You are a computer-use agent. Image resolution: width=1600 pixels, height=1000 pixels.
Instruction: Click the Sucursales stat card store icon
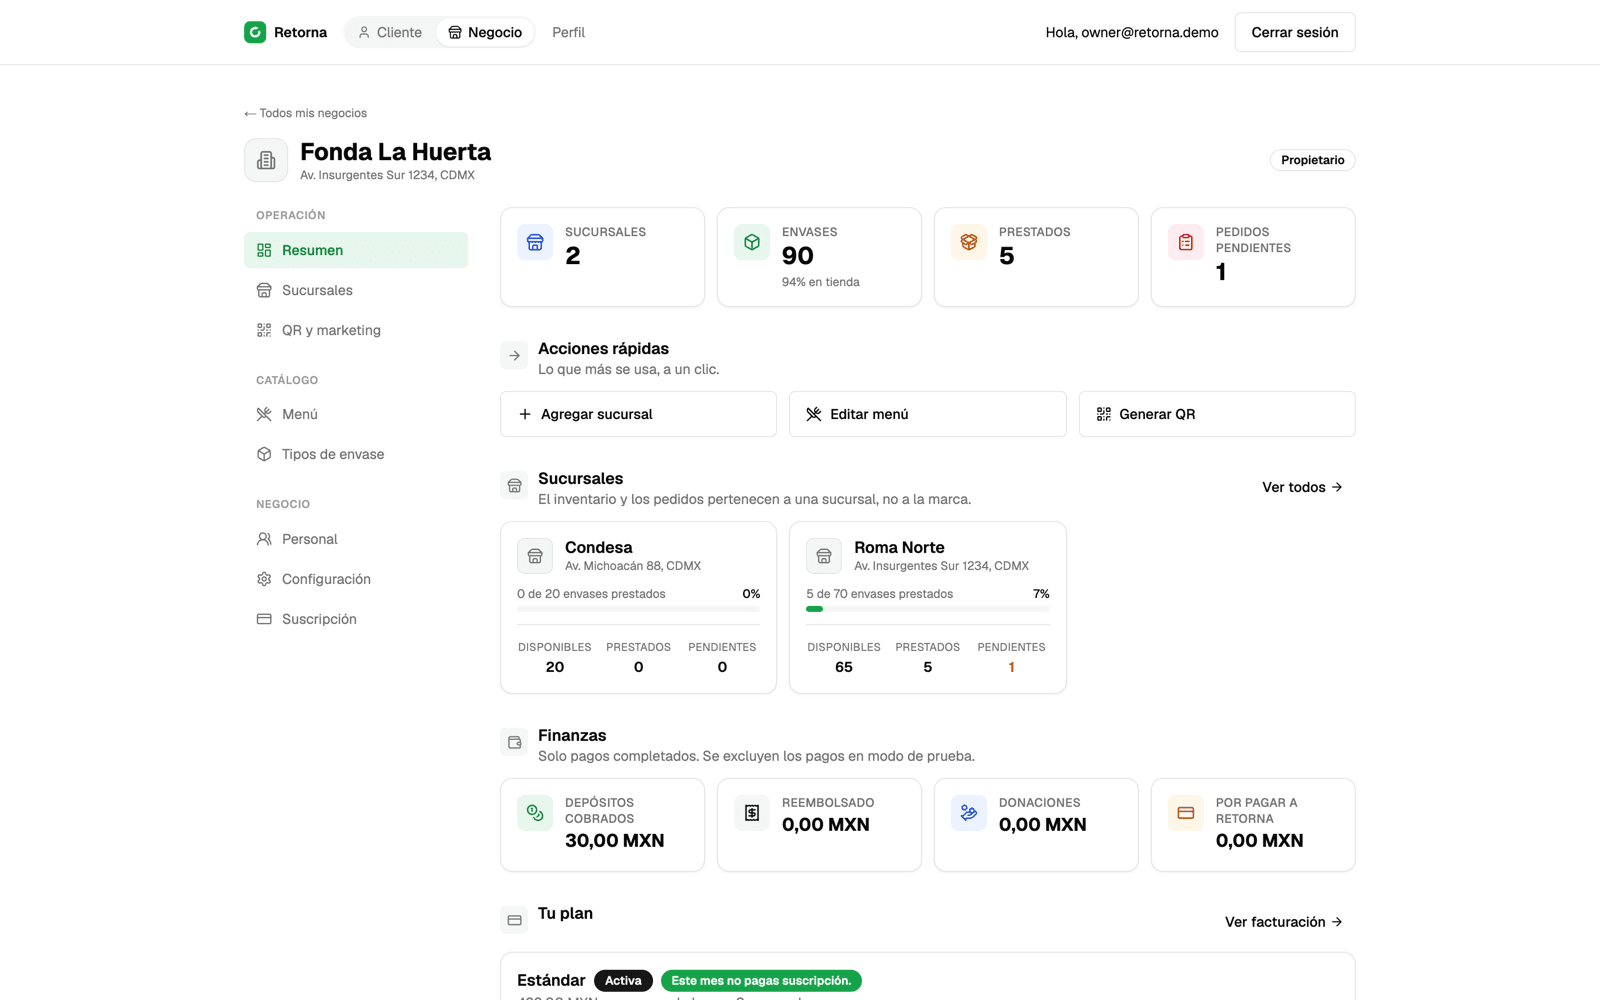coord(535,242)
